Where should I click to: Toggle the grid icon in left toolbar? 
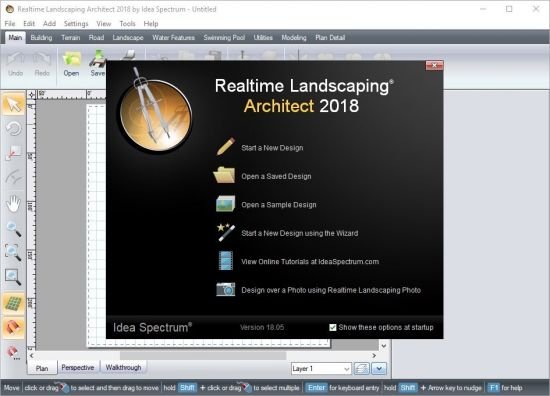click(13, 304)
